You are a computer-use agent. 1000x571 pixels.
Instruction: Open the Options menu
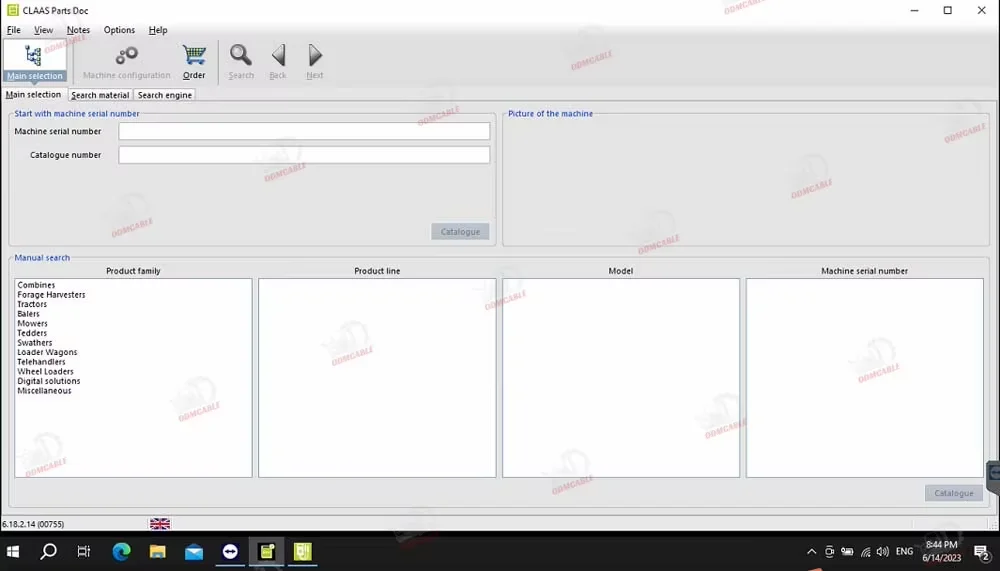pos(119,30)
